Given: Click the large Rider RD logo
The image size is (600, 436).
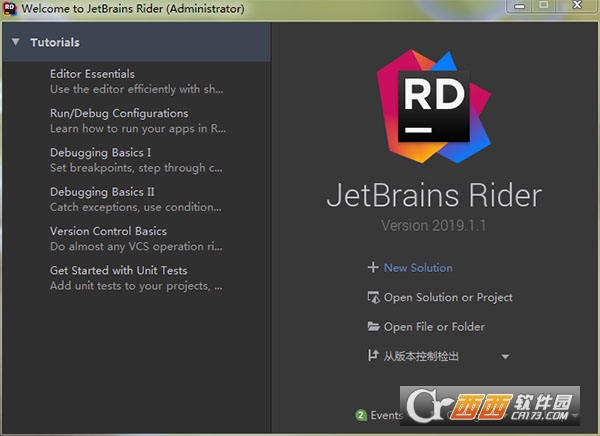Looking at the screenshot, I should (434, 106).
